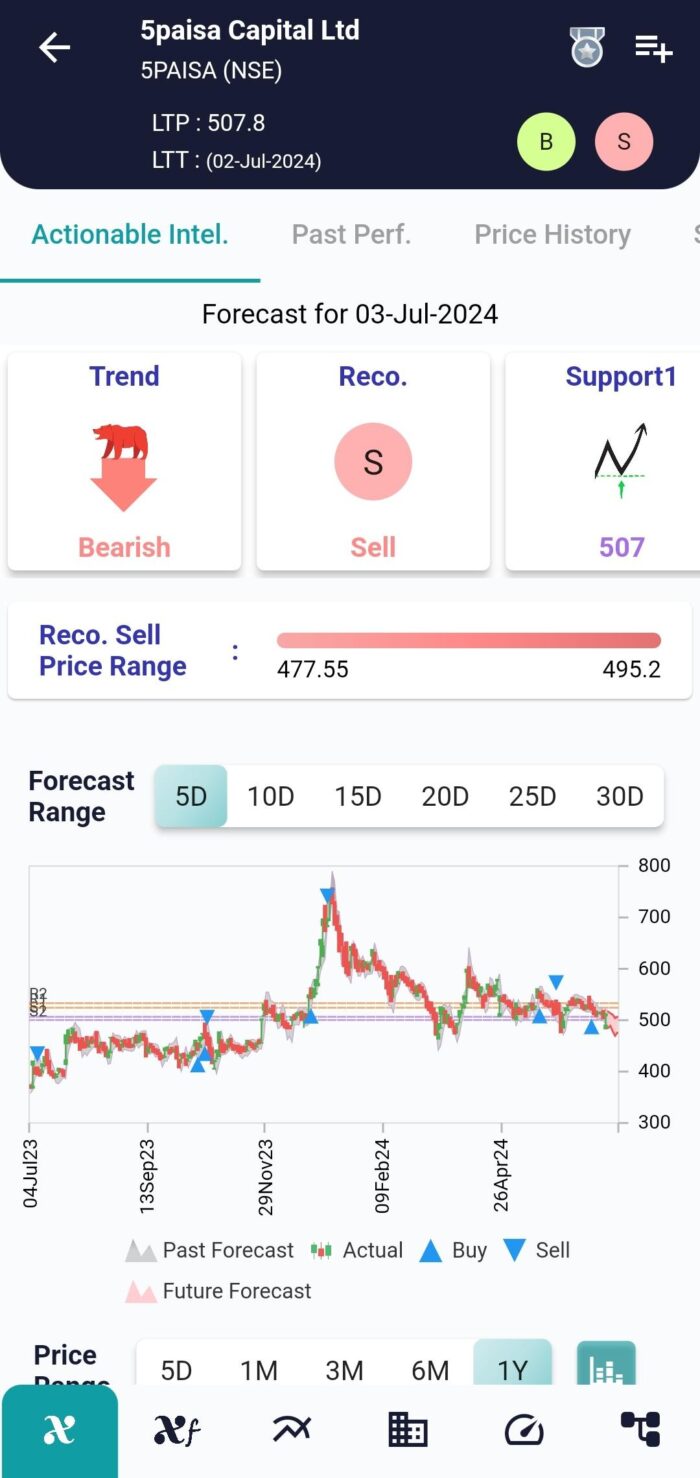Switch to the Past Perf. tab
Screen dimensions: 700x1478
[352, 234]
